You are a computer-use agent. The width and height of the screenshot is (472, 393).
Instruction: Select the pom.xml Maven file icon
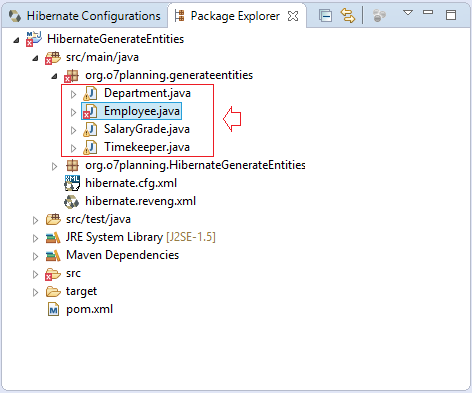[53, 309]
